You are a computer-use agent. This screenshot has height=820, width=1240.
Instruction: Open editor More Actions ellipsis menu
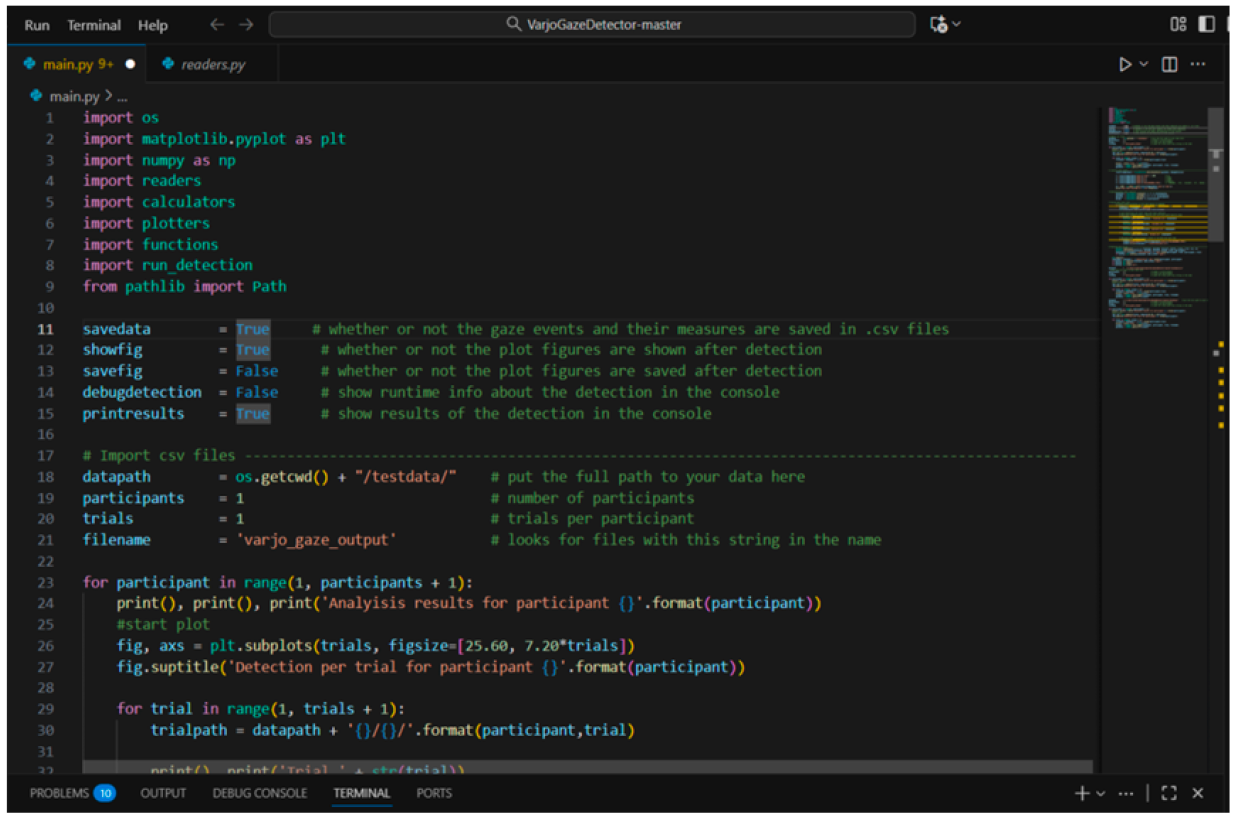[x=1198, y=64]
